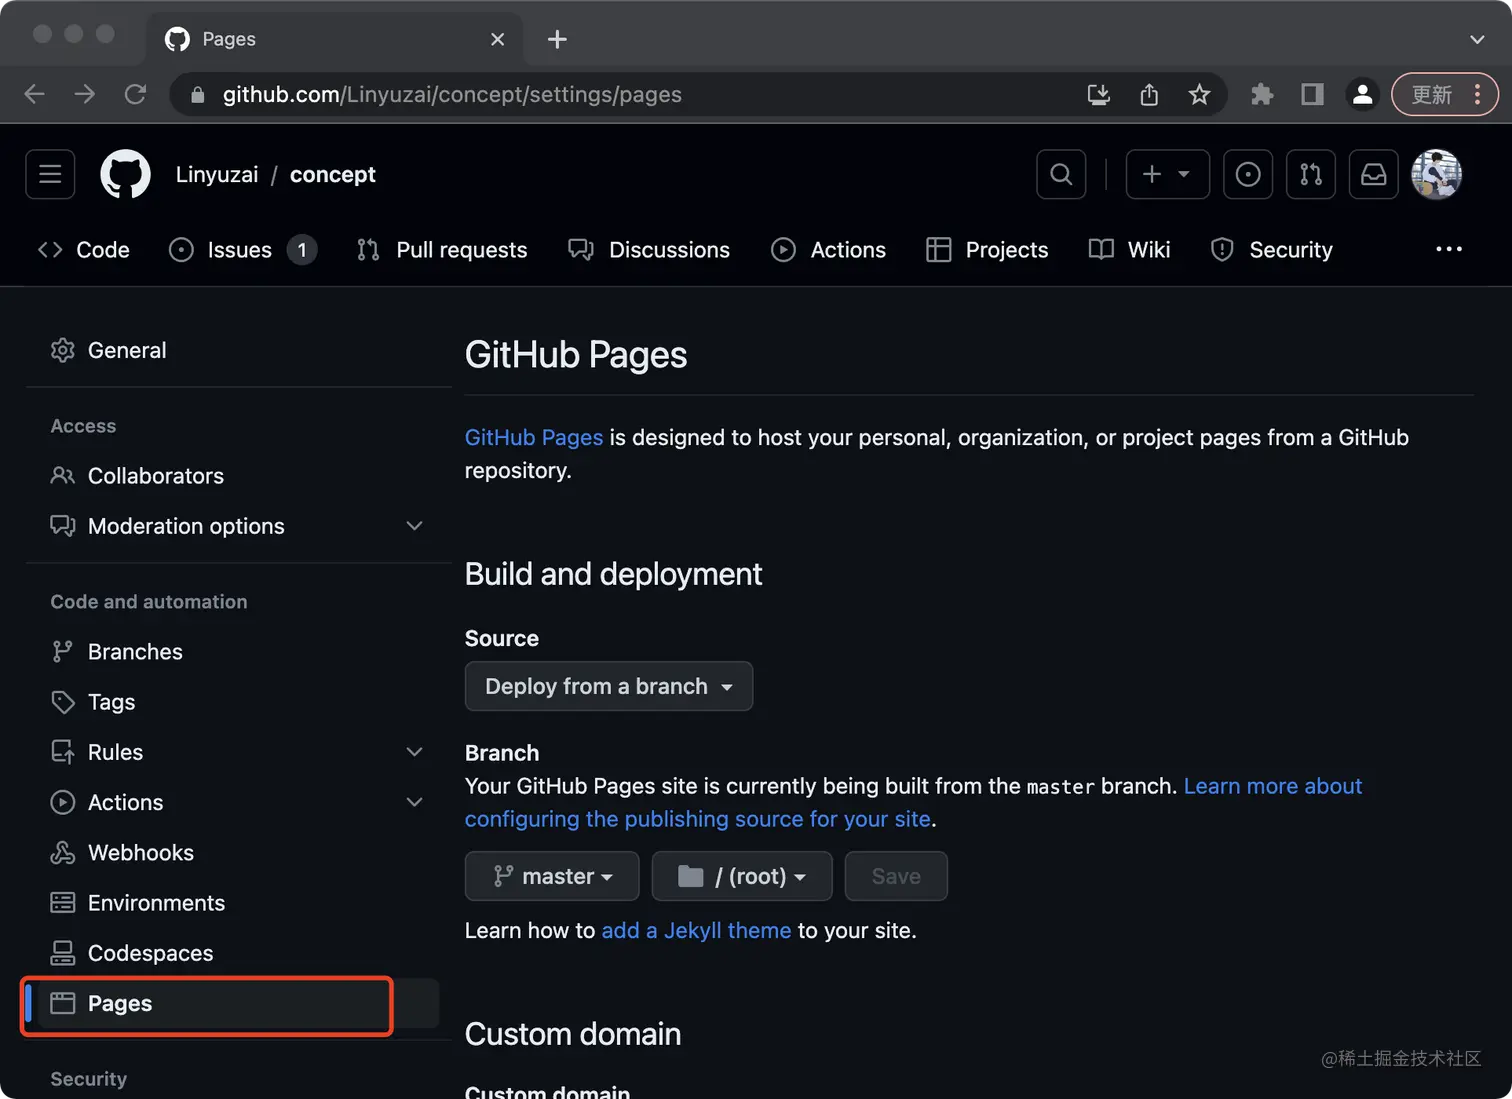Click the browser address bar URL

pyautogui.click(x=452, y=95)
